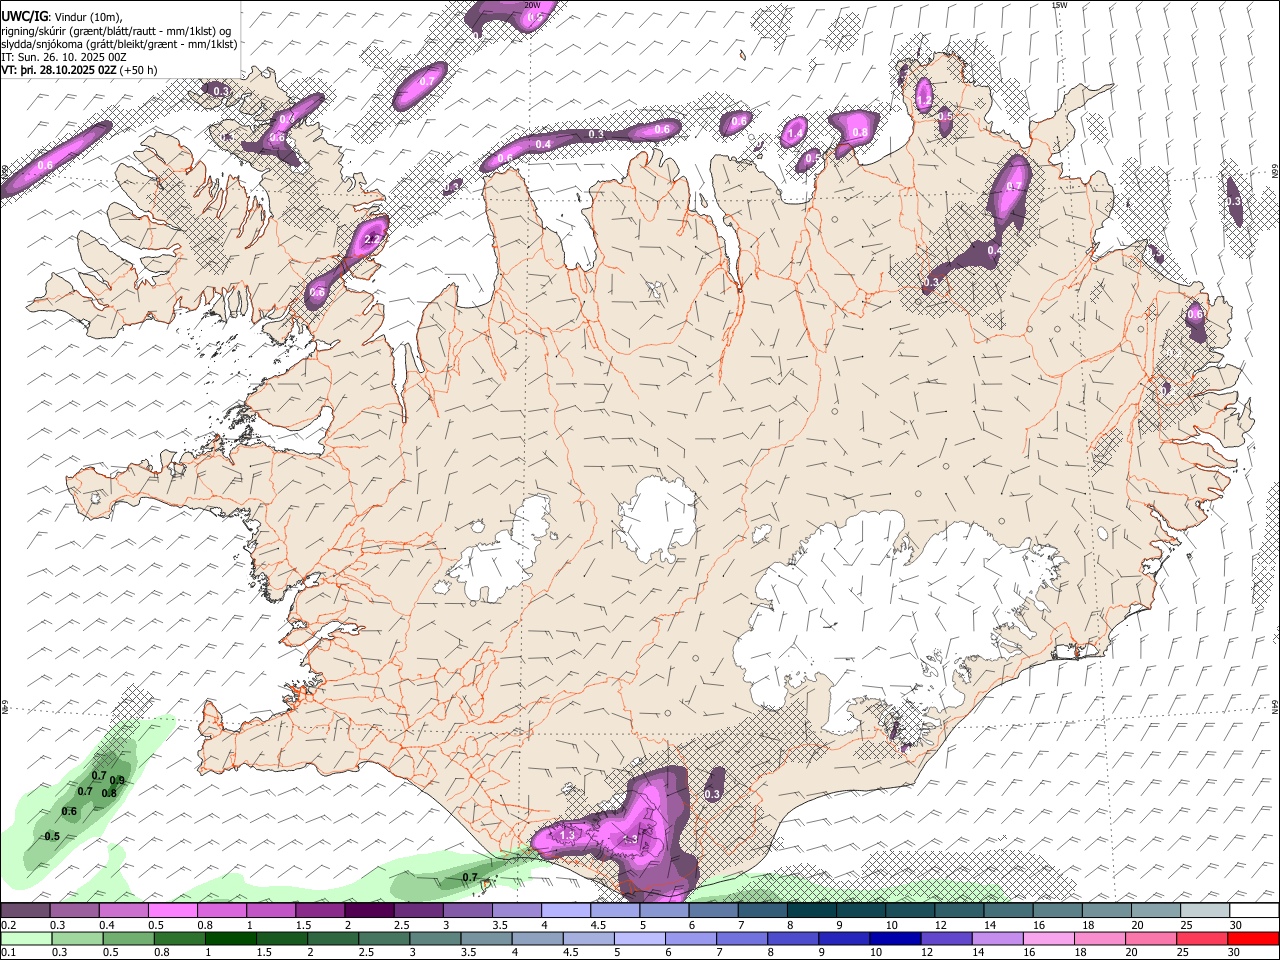Screen dimensions: 1280x960
Task: Pick the bright pink 0.5 snow scale swatch
Action: click(172, 911)
